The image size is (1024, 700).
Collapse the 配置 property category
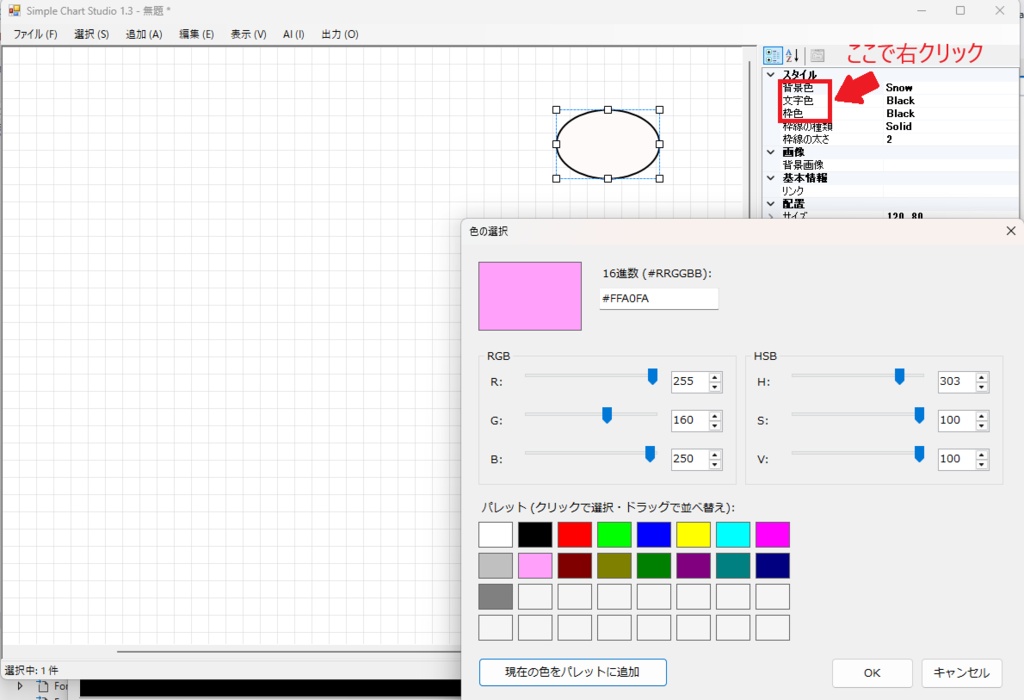[771, 204]
